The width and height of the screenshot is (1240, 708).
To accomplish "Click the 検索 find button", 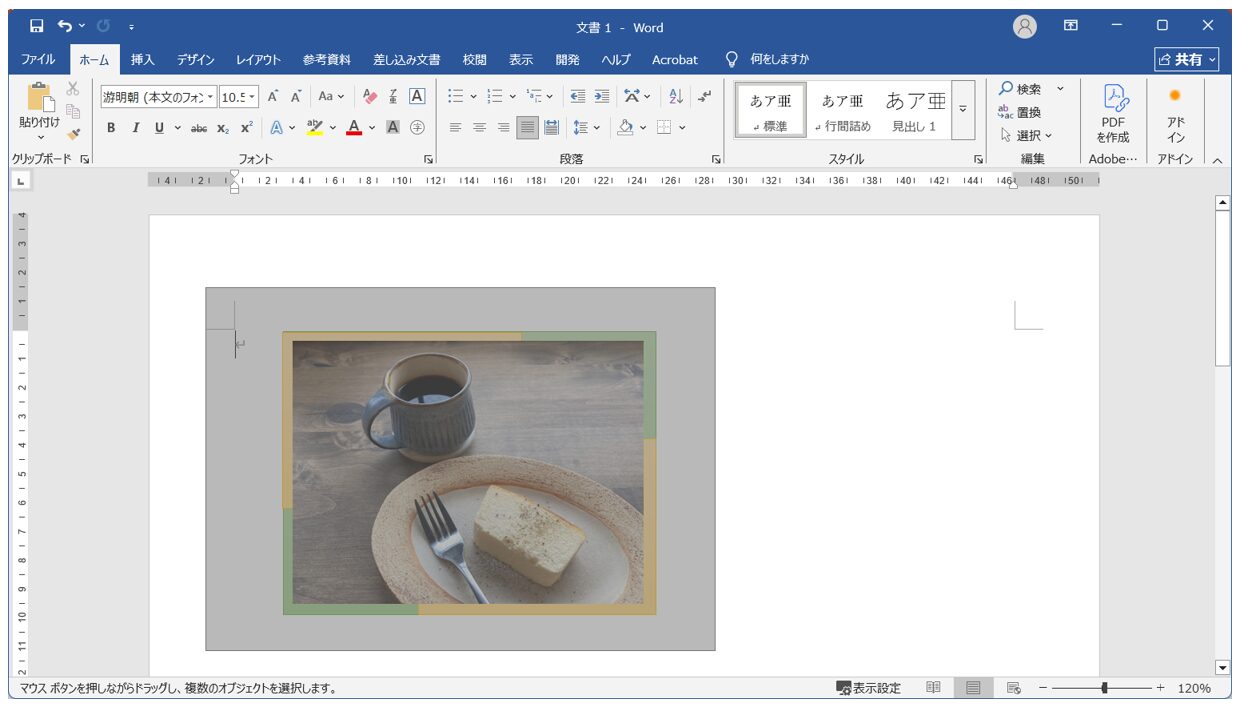I will pos(1021,89).
